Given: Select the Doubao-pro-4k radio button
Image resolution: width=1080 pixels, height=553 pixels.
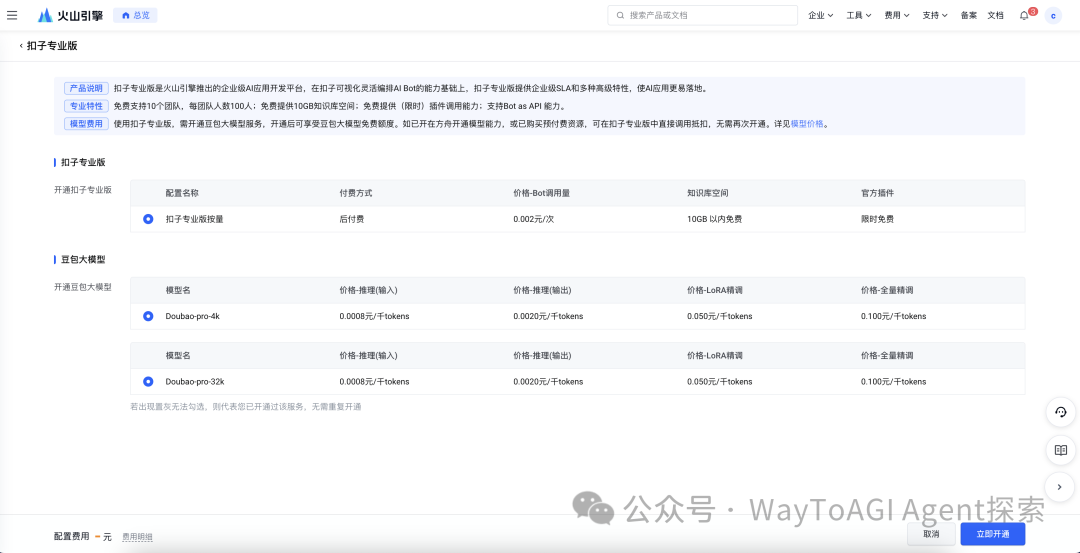Looking at the screenshot, I should (148, 316).
